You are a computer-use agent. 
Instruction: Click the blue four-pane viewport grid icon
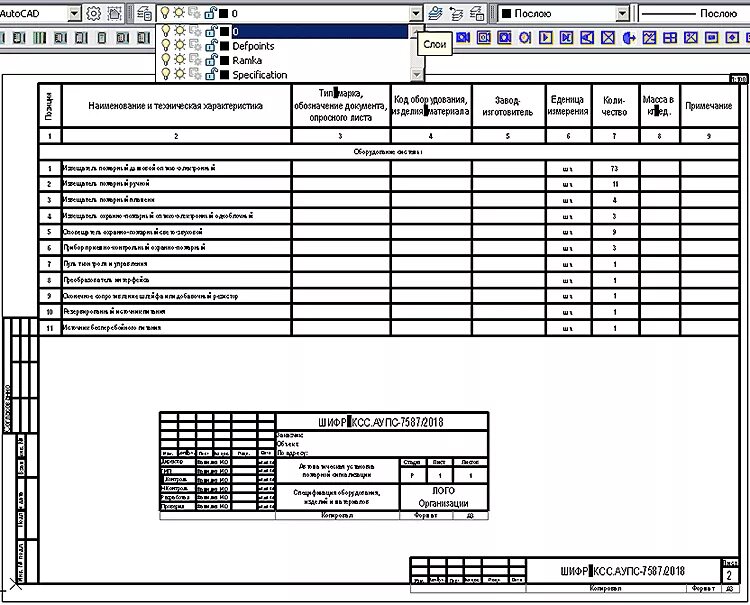[x=670, y=37]
